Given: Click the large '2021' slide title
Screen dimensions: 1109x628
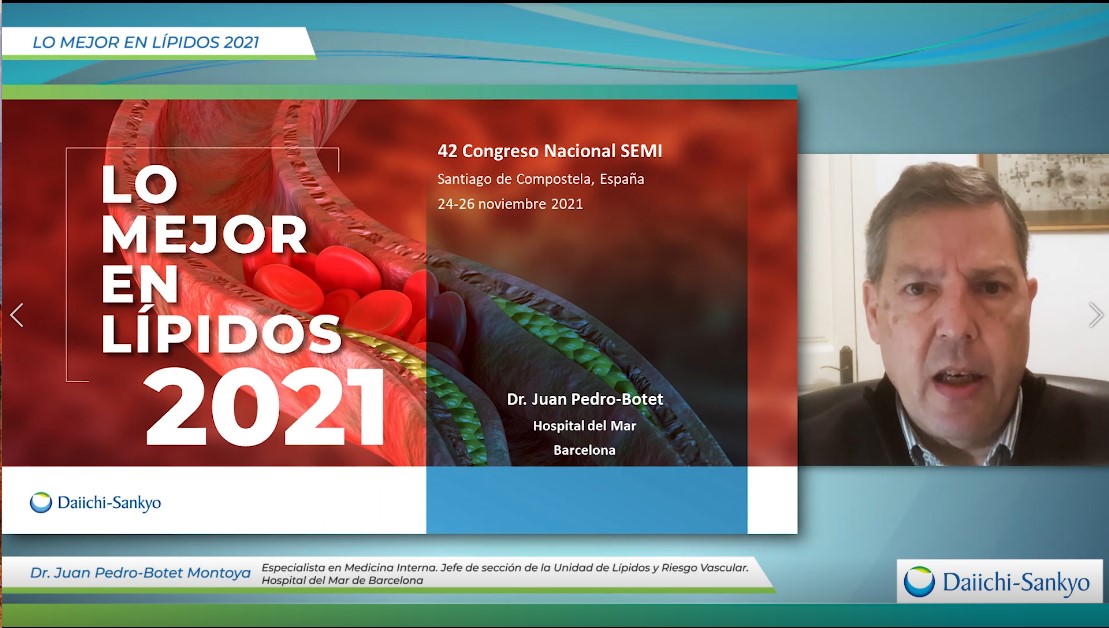Looking at the screenshot, I should click(265, 407).
